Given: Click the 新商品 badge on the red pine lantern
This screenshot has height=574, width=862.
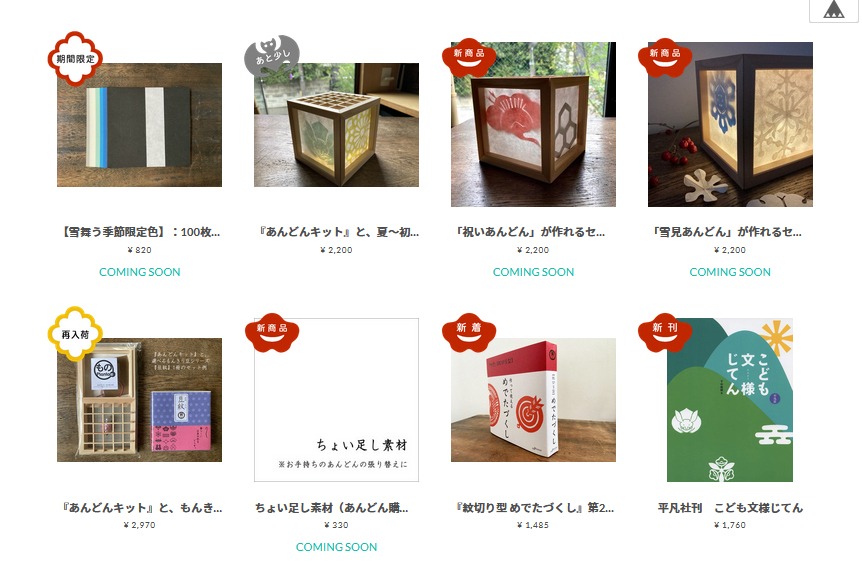Looking at the screenshot, I should (x=469, y=57).
